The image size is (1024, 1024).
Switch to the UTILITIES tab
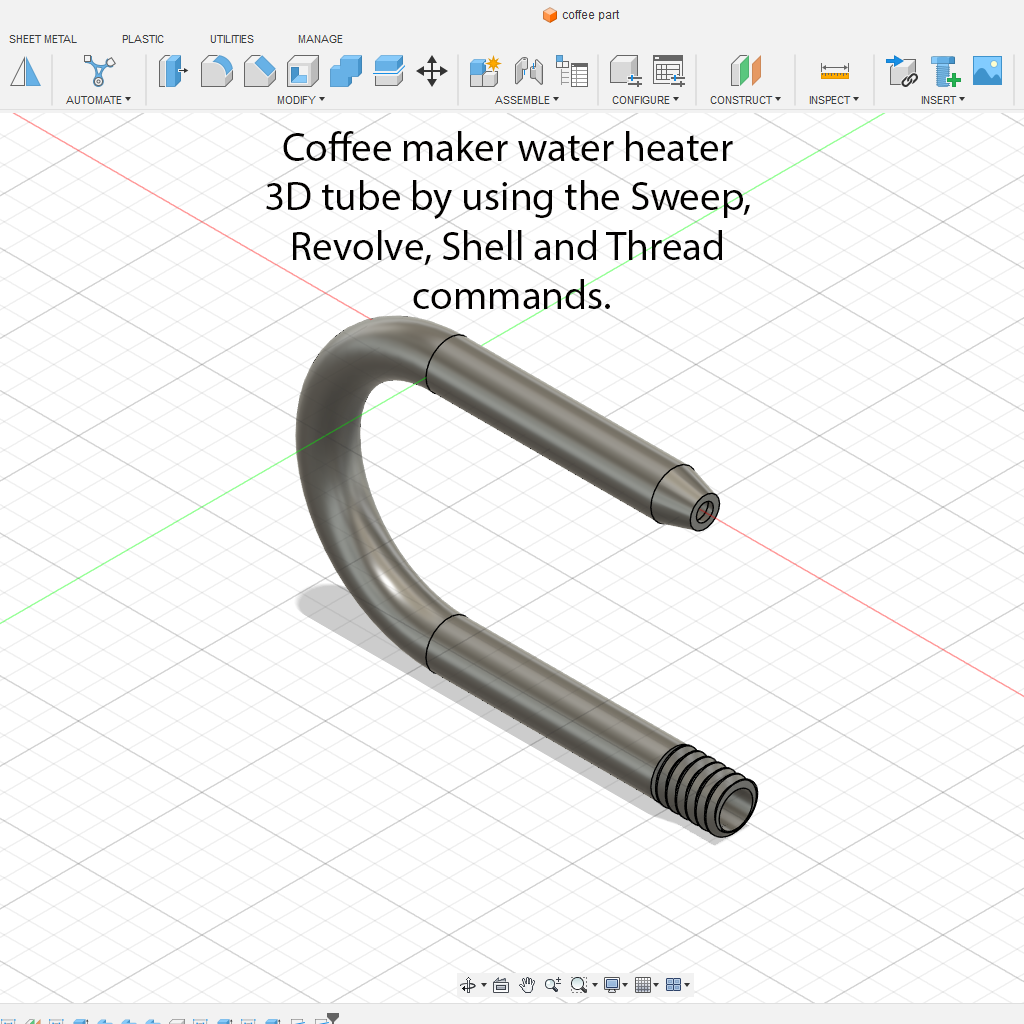pyautogui.click(x=232, y=39)
